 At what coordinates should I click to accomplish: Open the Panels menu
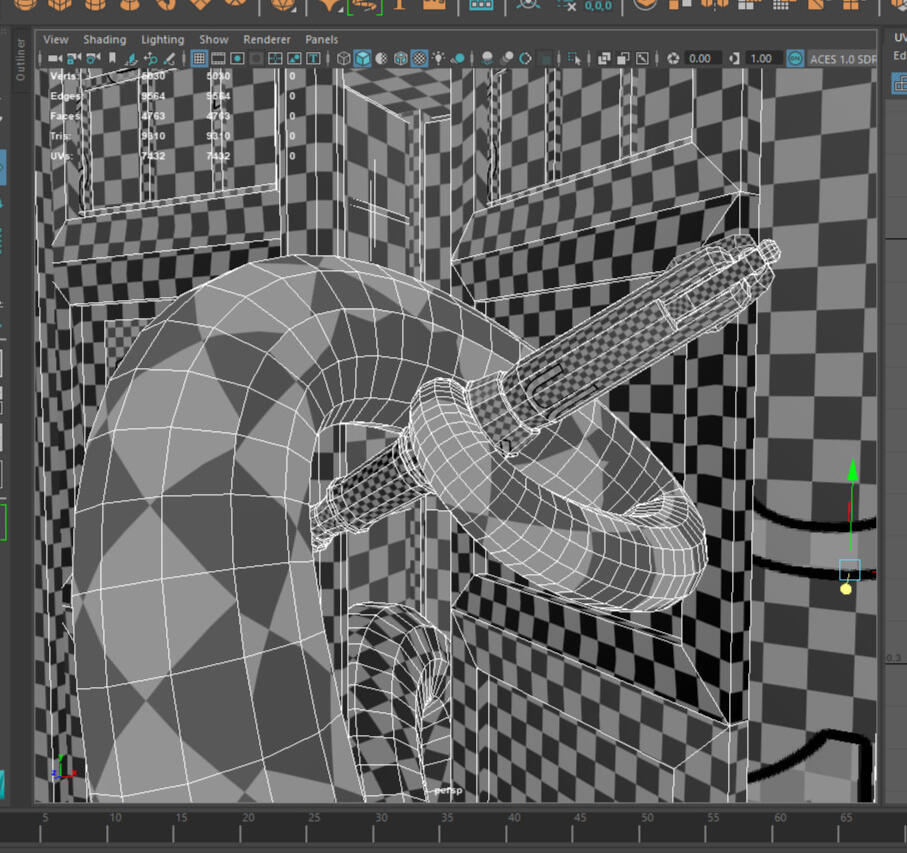[x=321, y=40]
